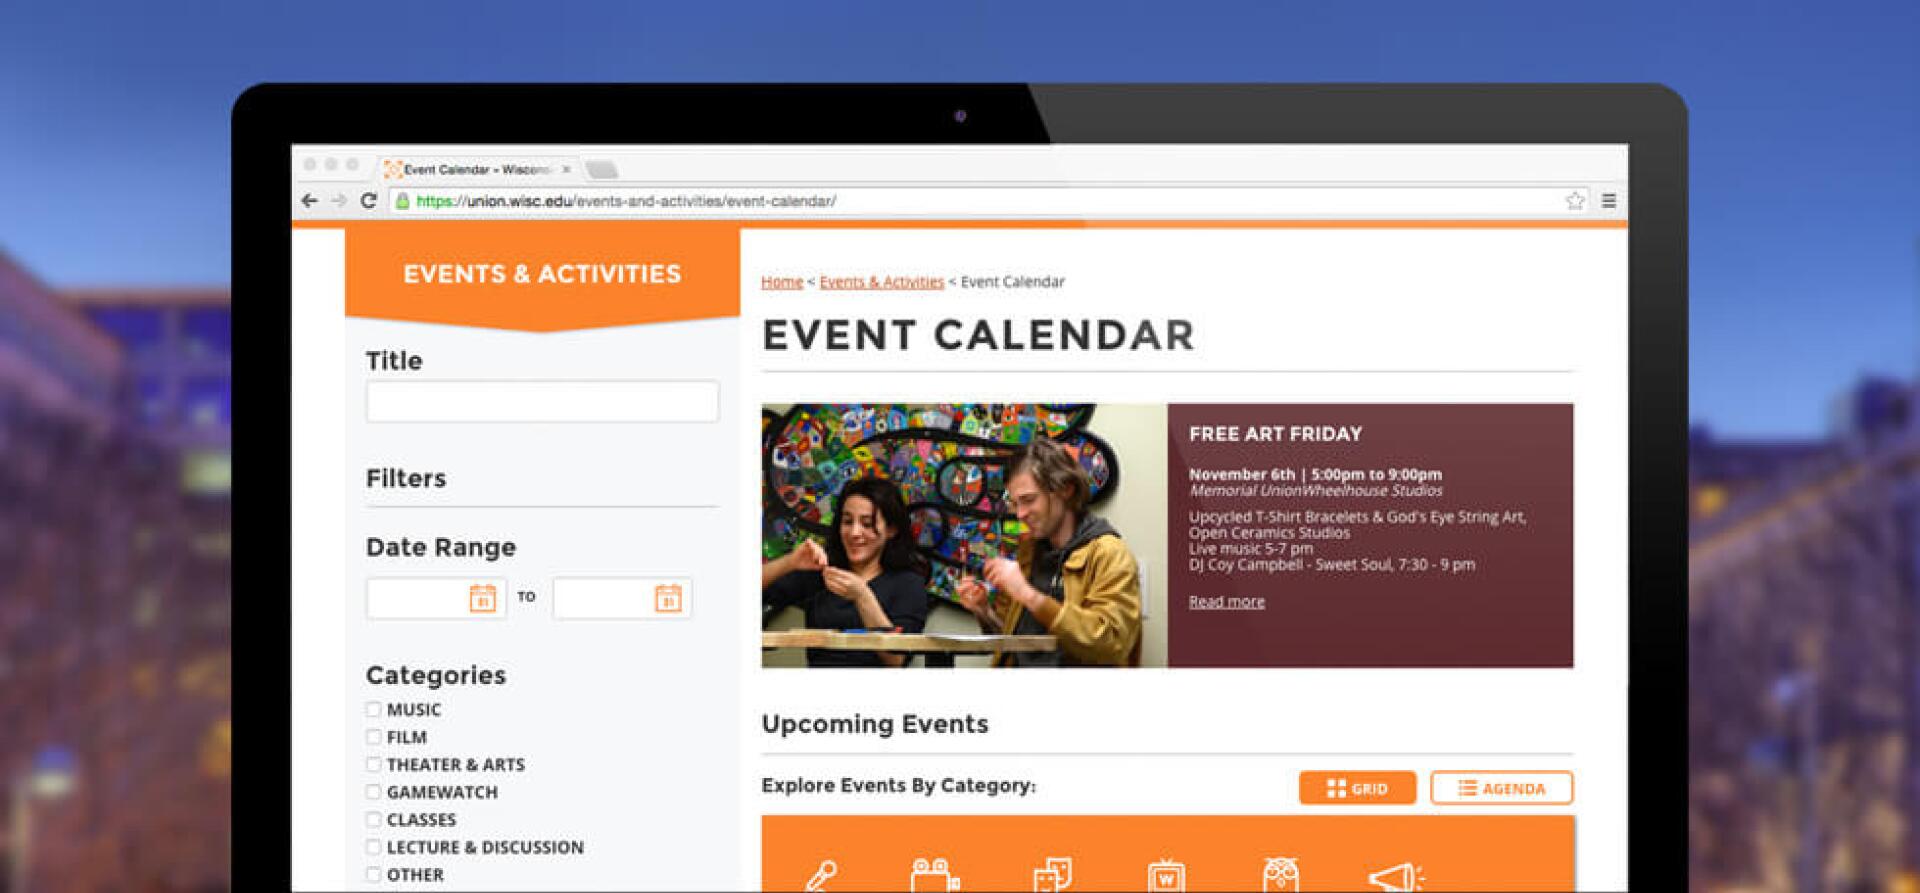Select the television gamewatch category icon
The width and height of the screenshot is (1920, 893).
click(x=1166, y=876)
